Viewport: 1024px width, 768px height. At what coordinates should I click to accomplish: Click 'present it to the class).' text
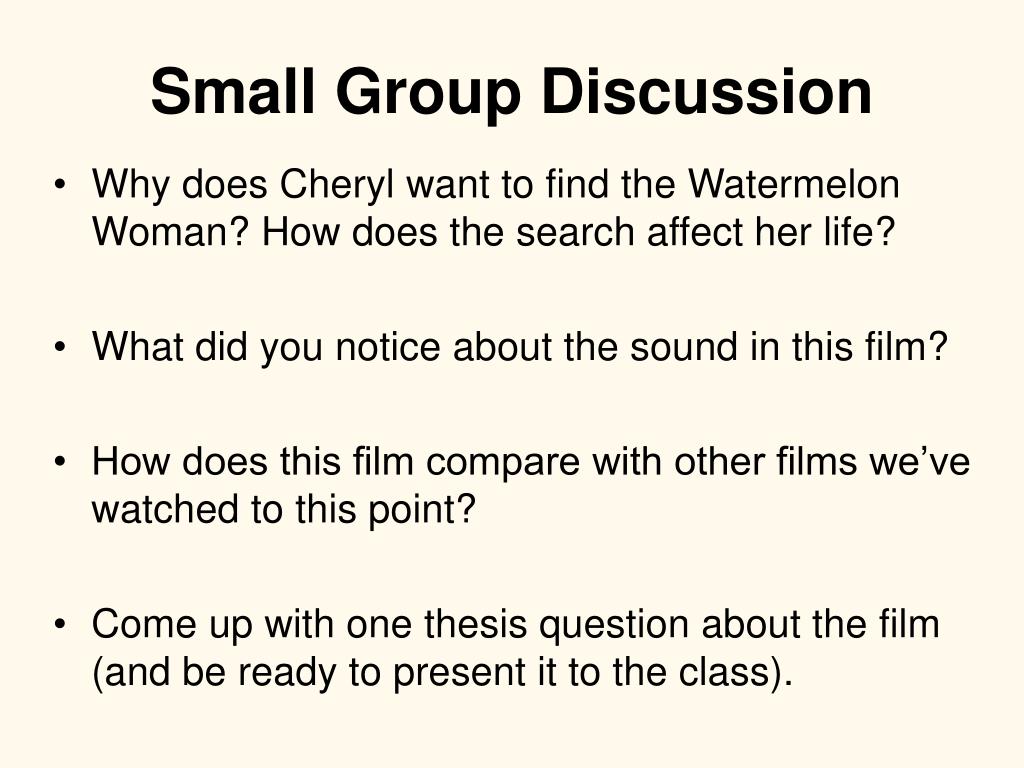592,674
